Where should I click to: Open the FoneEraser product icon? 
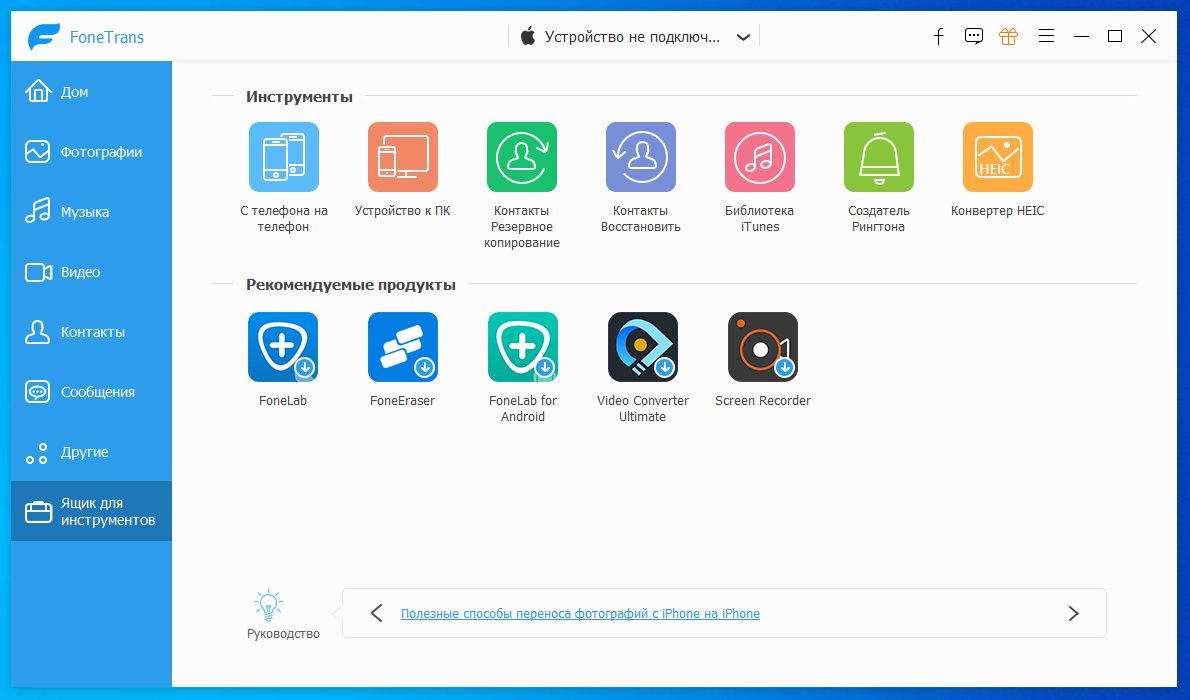click(x=402, y=347)
